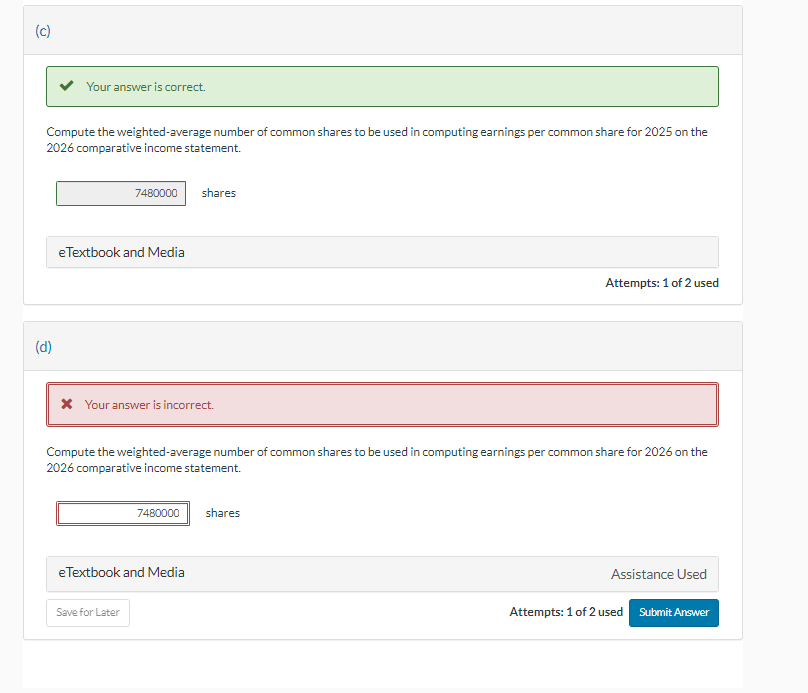Click 'Attempts: 1 of 2 used' in part (c)
808x693 pixels.
tap(662, 283)
